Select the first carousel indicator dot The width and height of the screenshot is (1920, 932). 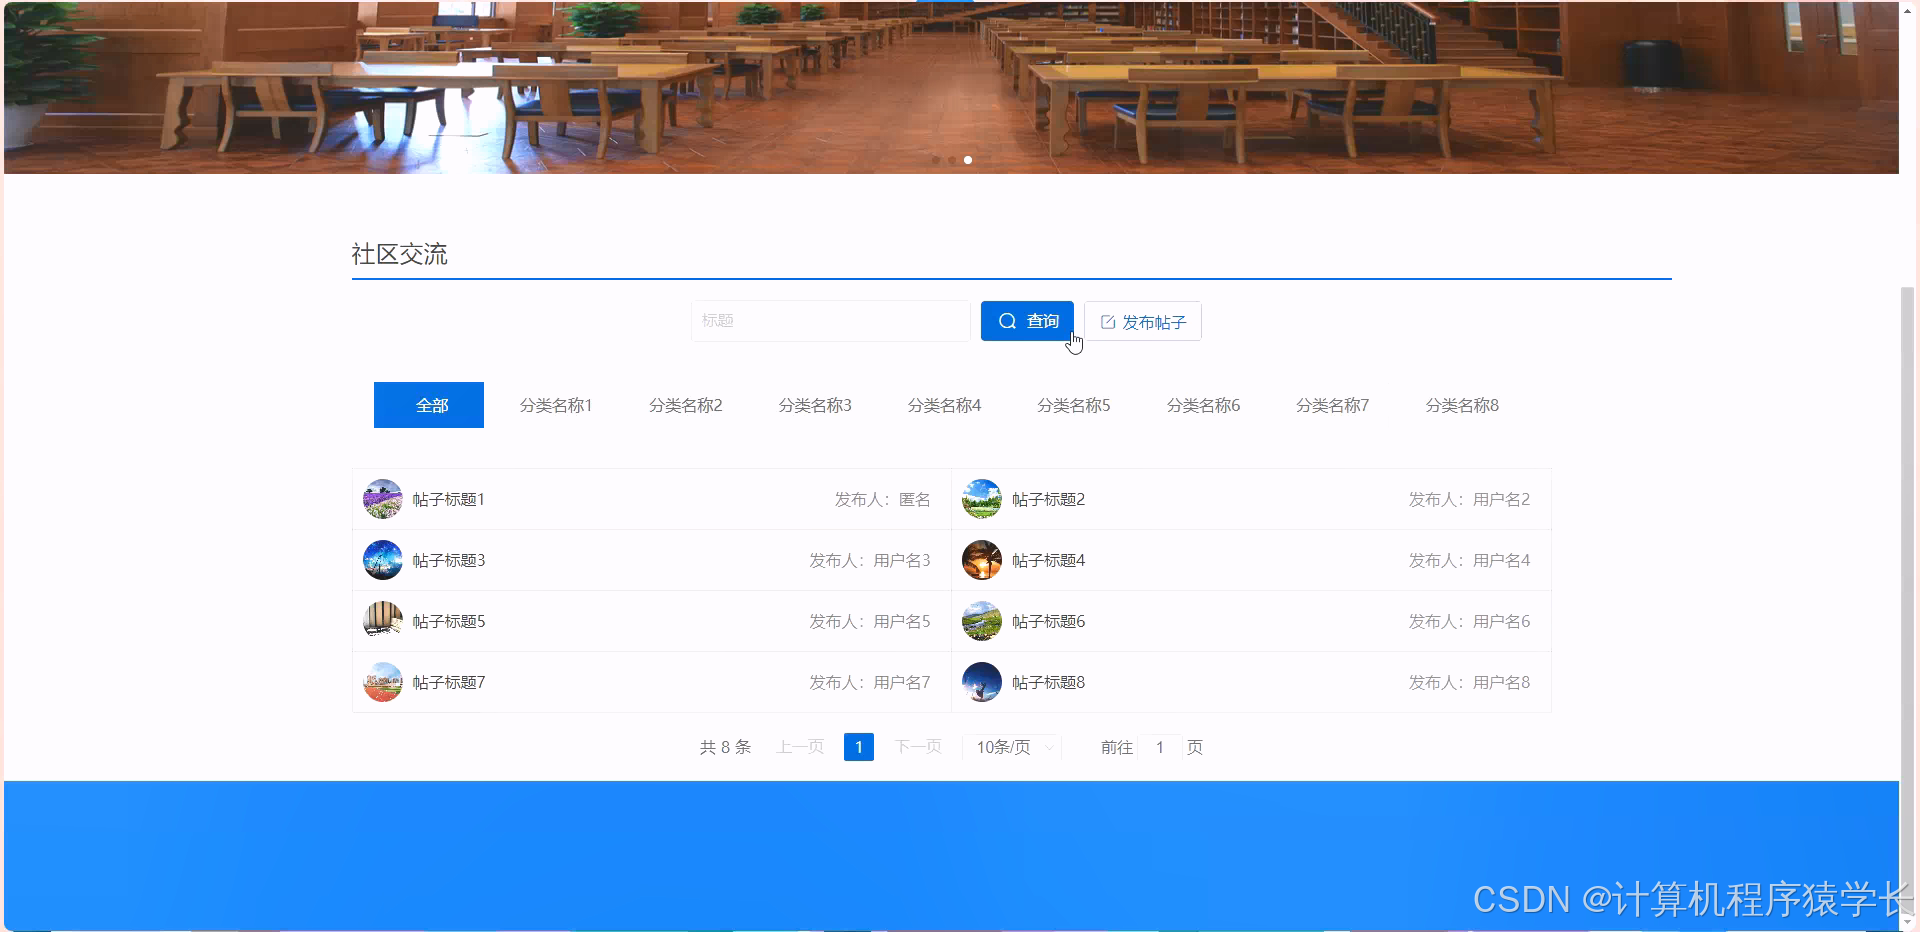(x=935, y=160)
